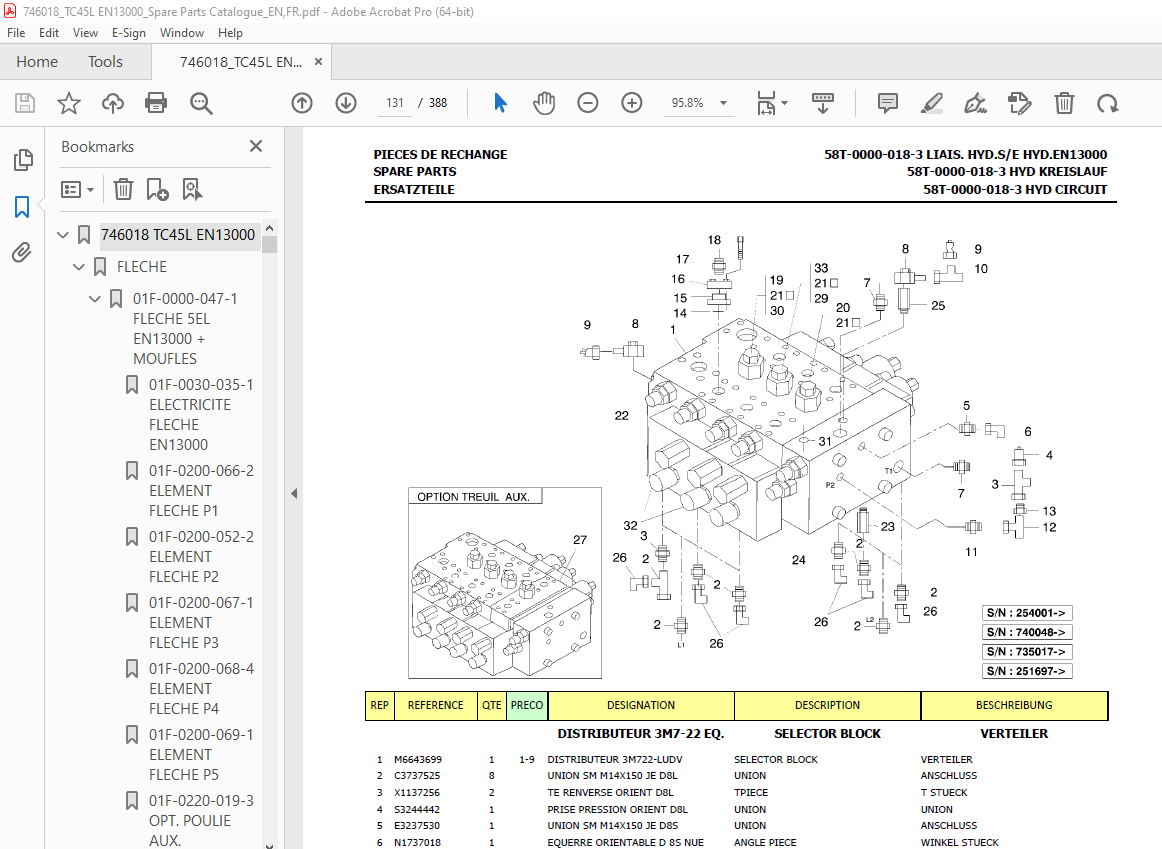Add a comment with speech bubble icon
Screen dimensions: 1162x849
887,103
